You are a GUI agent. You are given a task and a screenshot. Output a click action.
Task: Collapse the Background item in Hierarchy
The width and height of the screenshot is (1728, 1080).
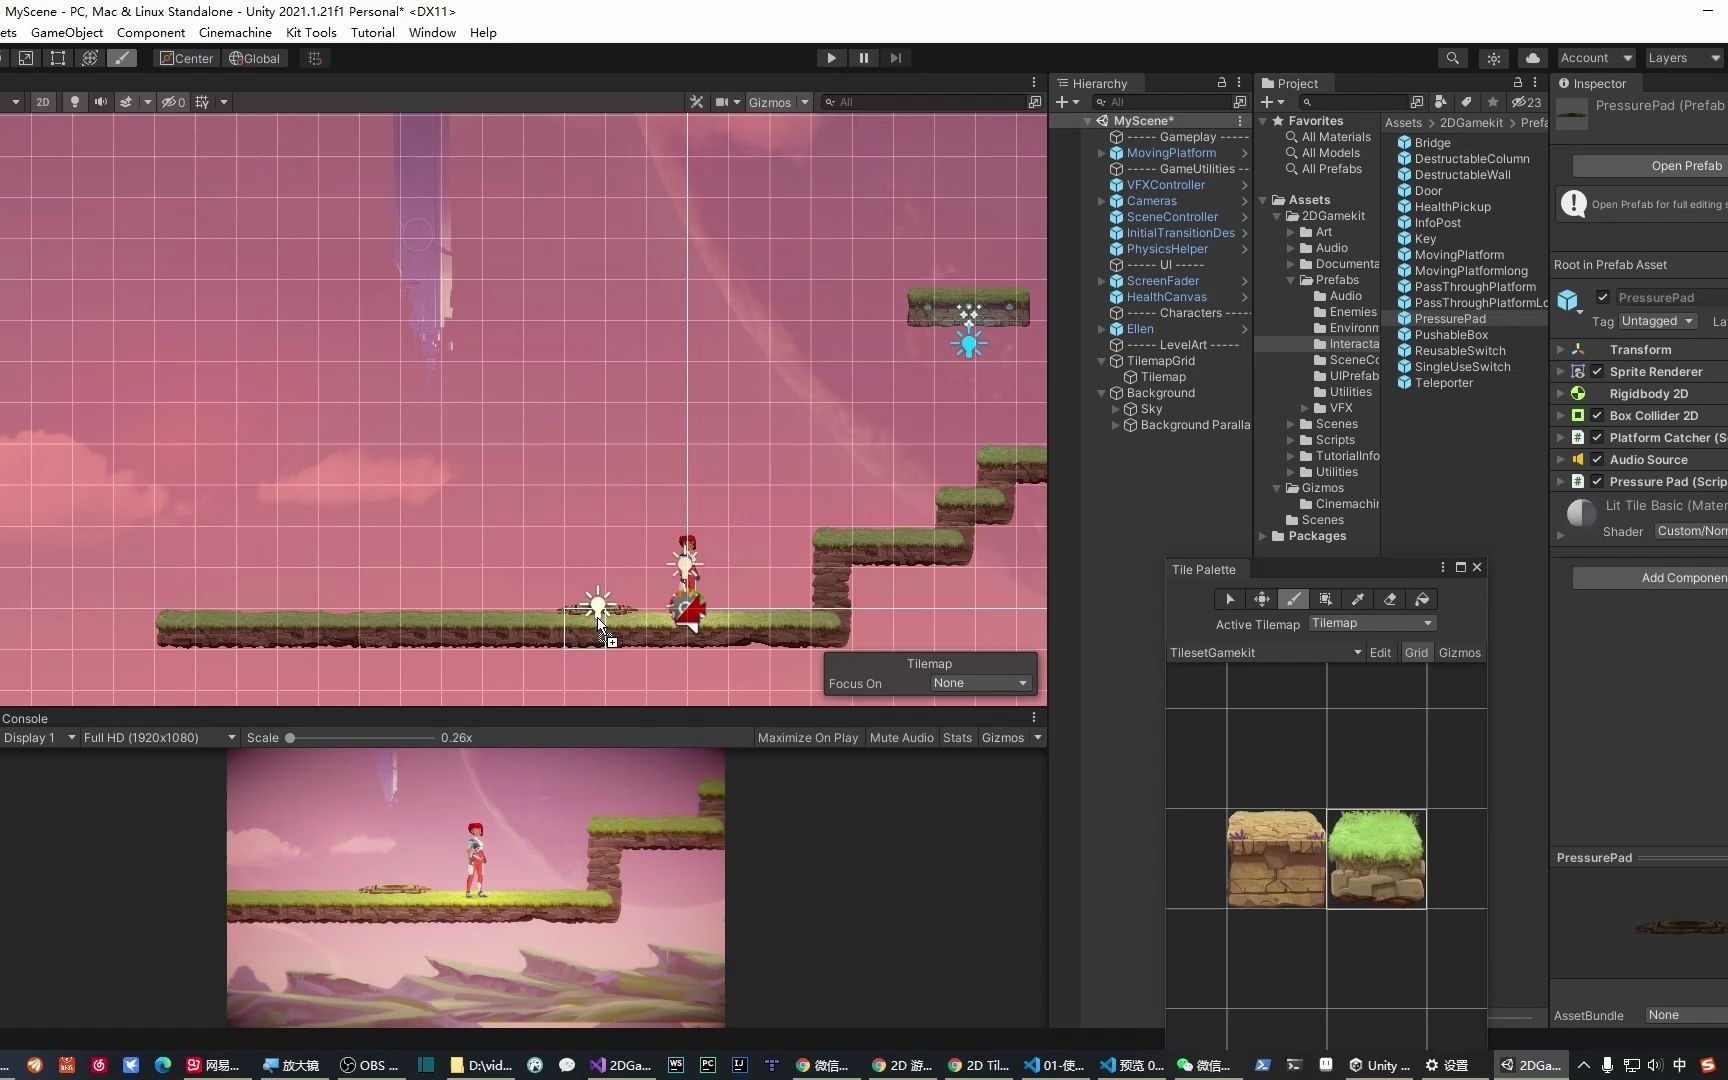coord(1100,392)
